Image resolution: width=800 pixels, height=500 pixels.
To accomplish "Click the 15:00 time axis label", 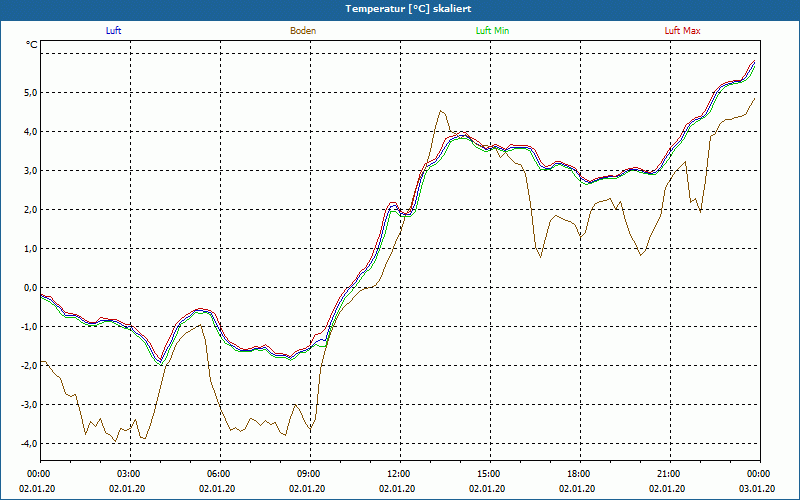I will (490, 474).
